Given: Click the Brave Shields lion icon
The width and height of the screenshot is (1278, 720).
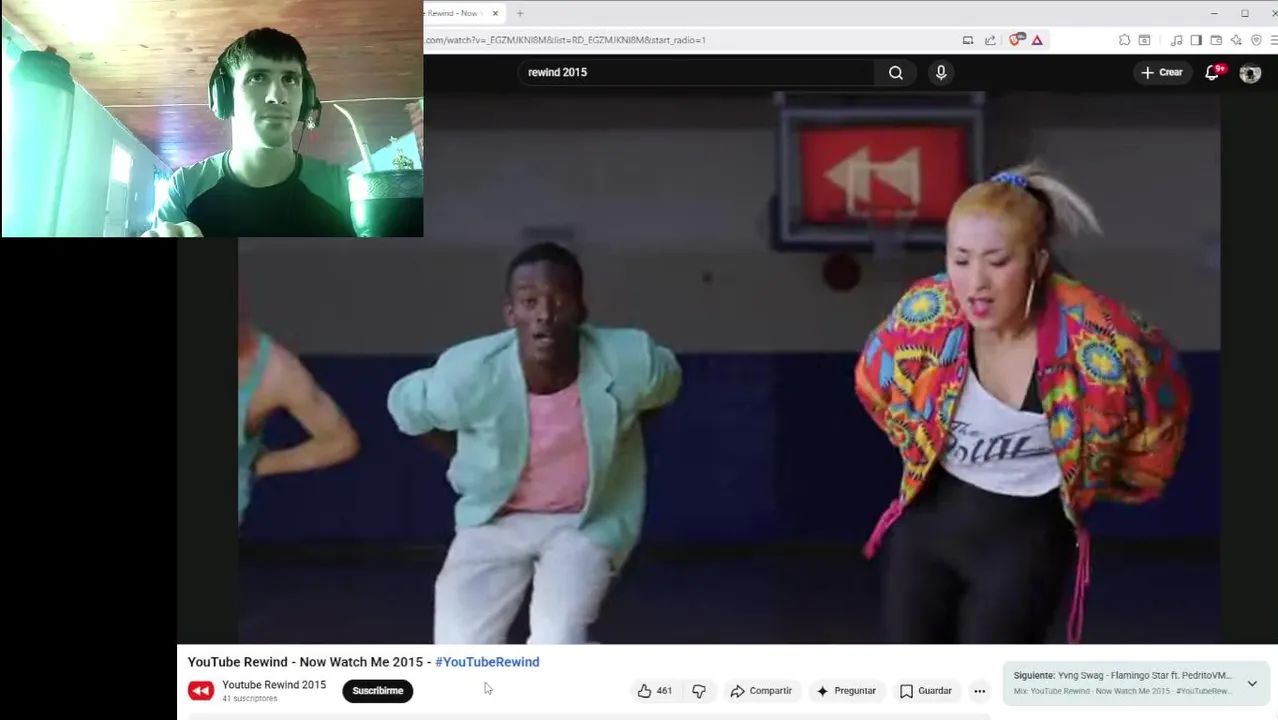Looking at the screenshot, I should tap(1016, 40).
